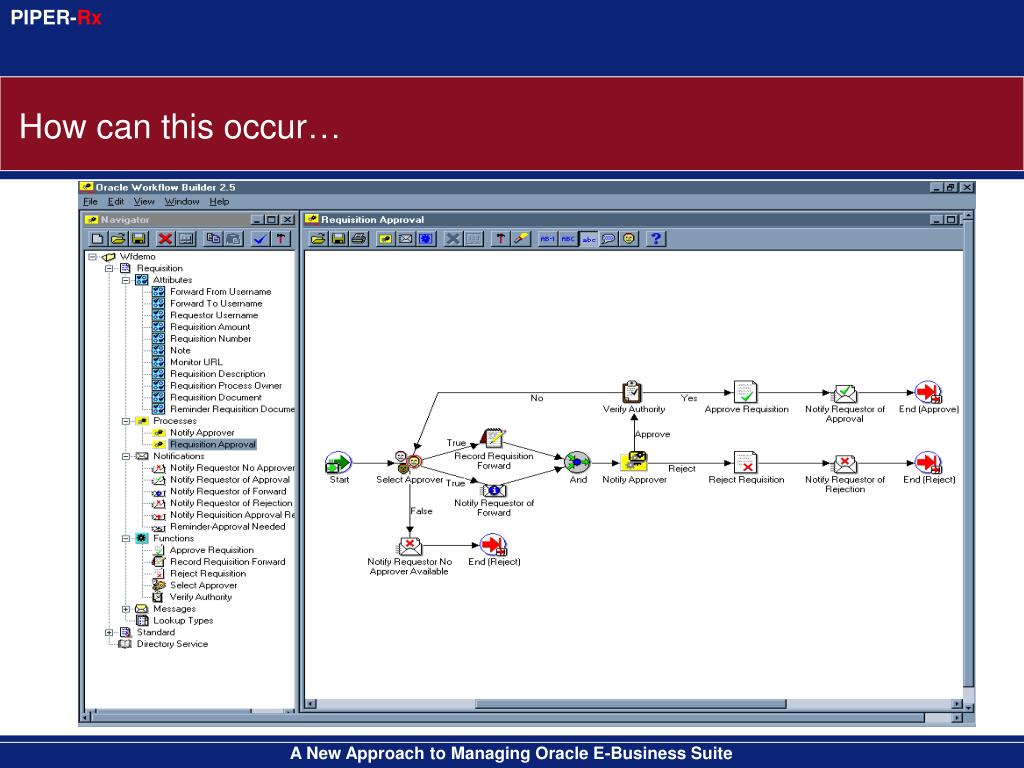Collapse the Requisition item type node
Screen dimensions: 1024x768
(x=109, y=268)
